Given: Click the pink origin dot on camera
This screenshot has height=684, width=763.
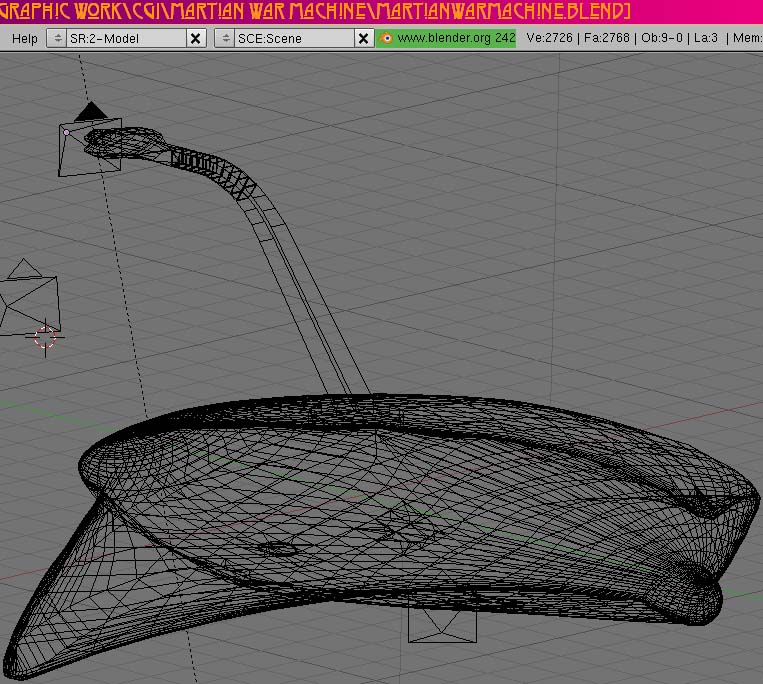Looking at the screenshot, I should point(66,132).
